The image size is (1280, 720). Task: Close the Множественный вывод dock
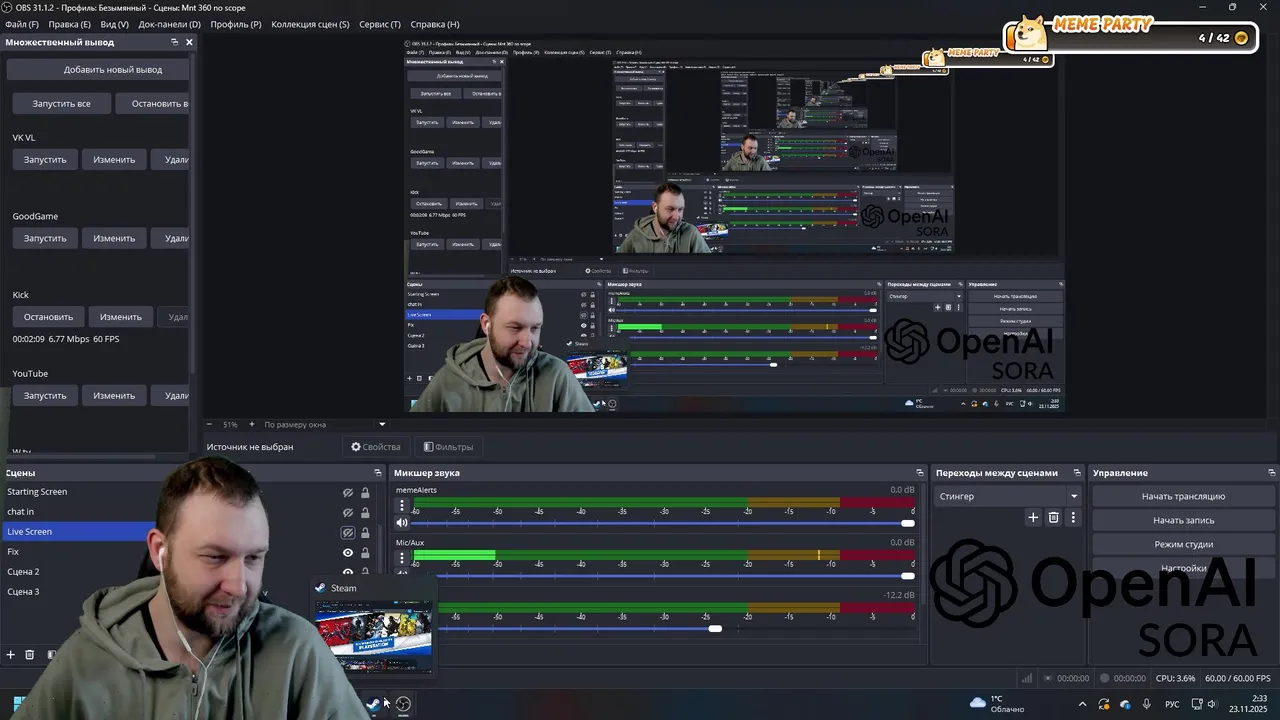pos(189,42)
